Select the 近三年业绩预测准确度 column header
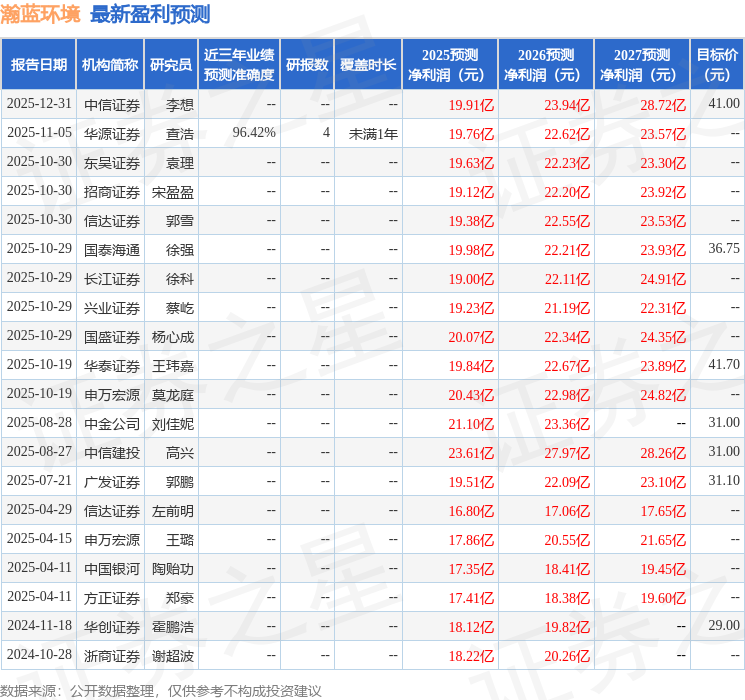Screen dimensions: 745x700 tap(239, 65)
